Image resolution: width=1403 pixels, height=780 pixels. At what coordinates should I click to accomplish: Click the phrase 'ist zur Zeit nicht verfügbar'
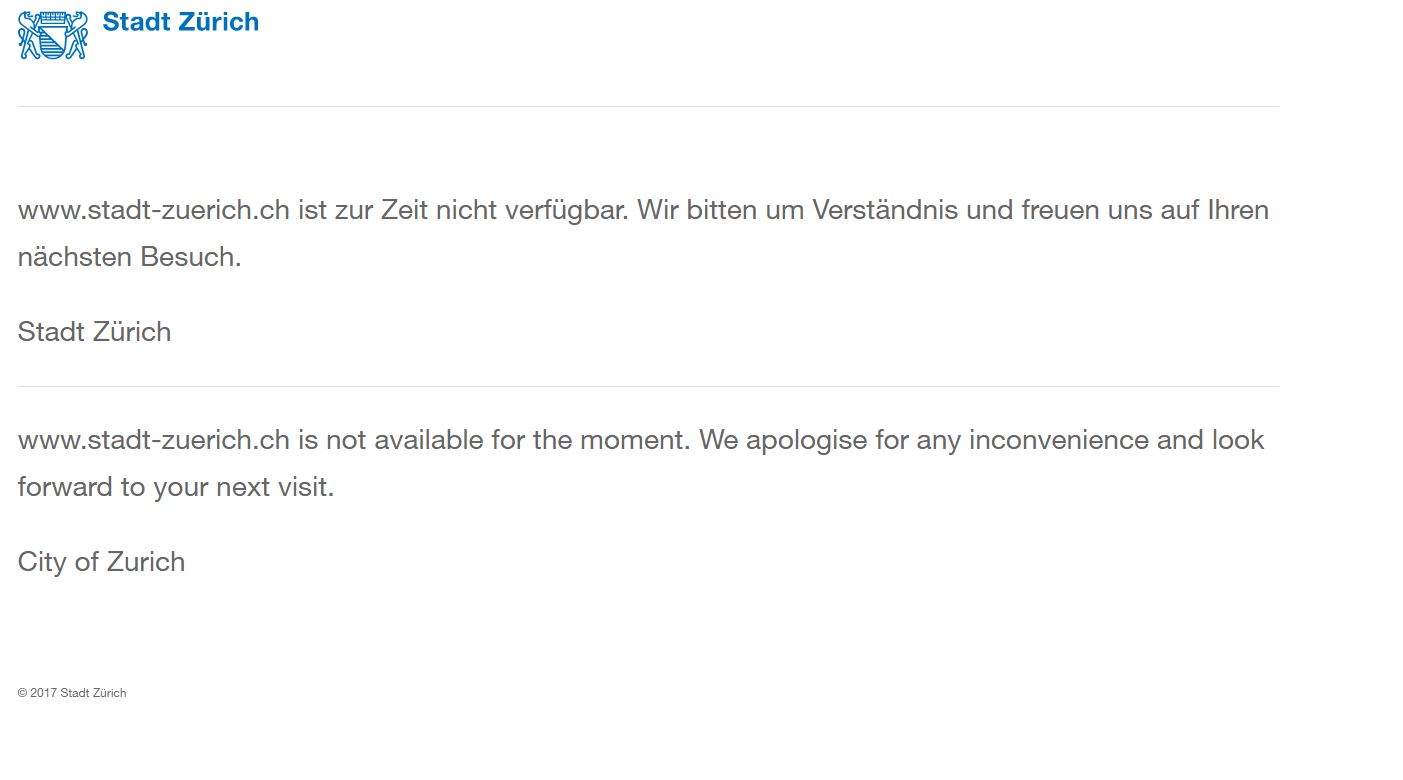click(x=463, y=210)
